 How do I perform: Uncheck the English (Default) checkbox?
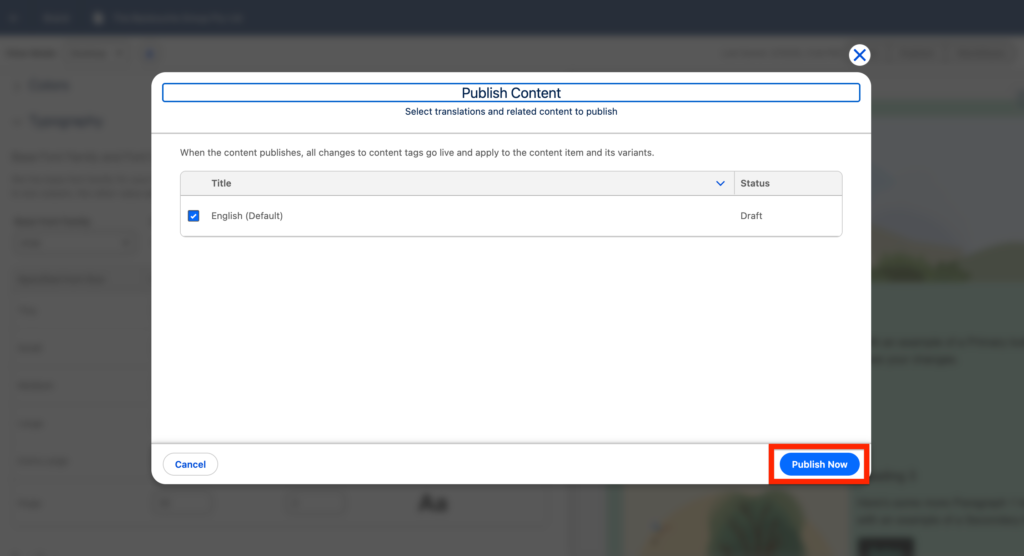pyautogui.click(x=194, y=216)
